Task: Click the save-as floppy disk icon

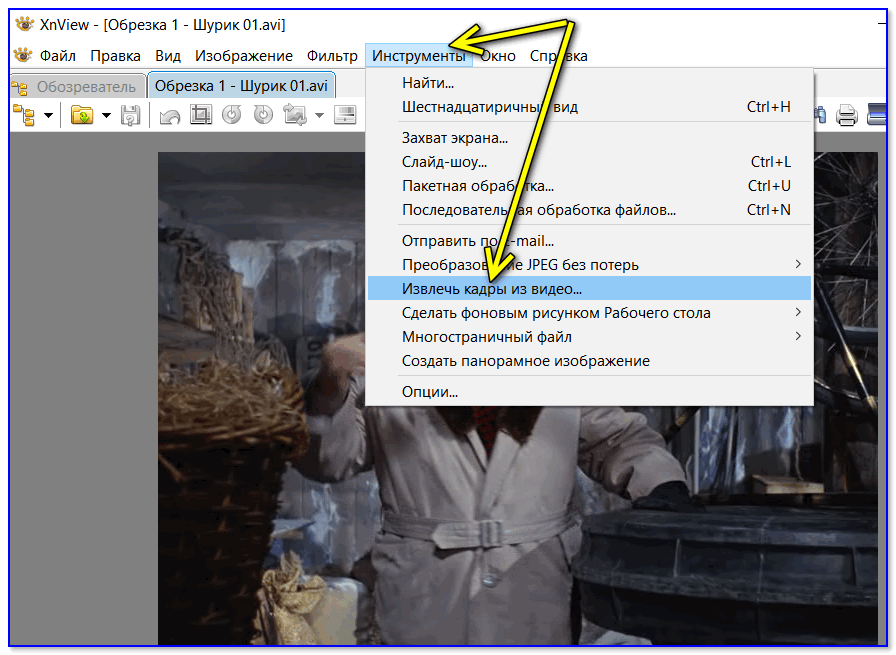Action: tap(131, 116)
